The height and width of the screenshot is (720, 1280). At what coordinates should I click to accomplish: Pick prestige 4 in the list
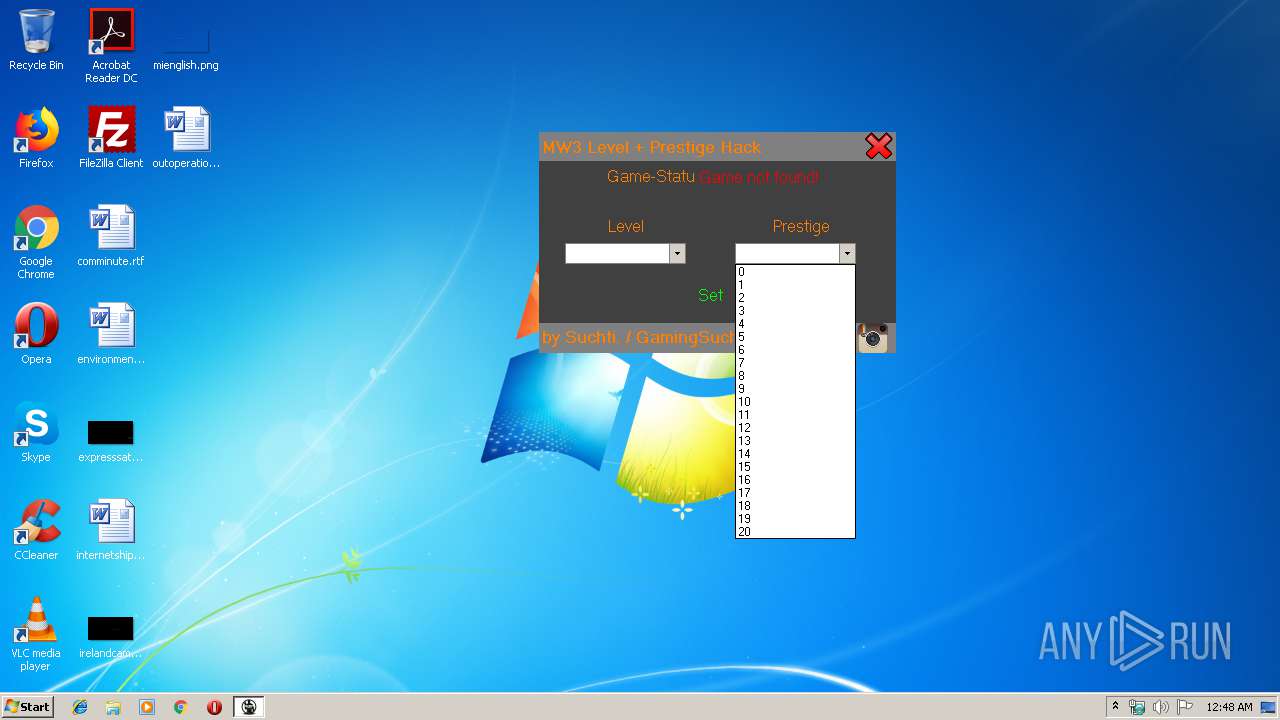(795, 324)
